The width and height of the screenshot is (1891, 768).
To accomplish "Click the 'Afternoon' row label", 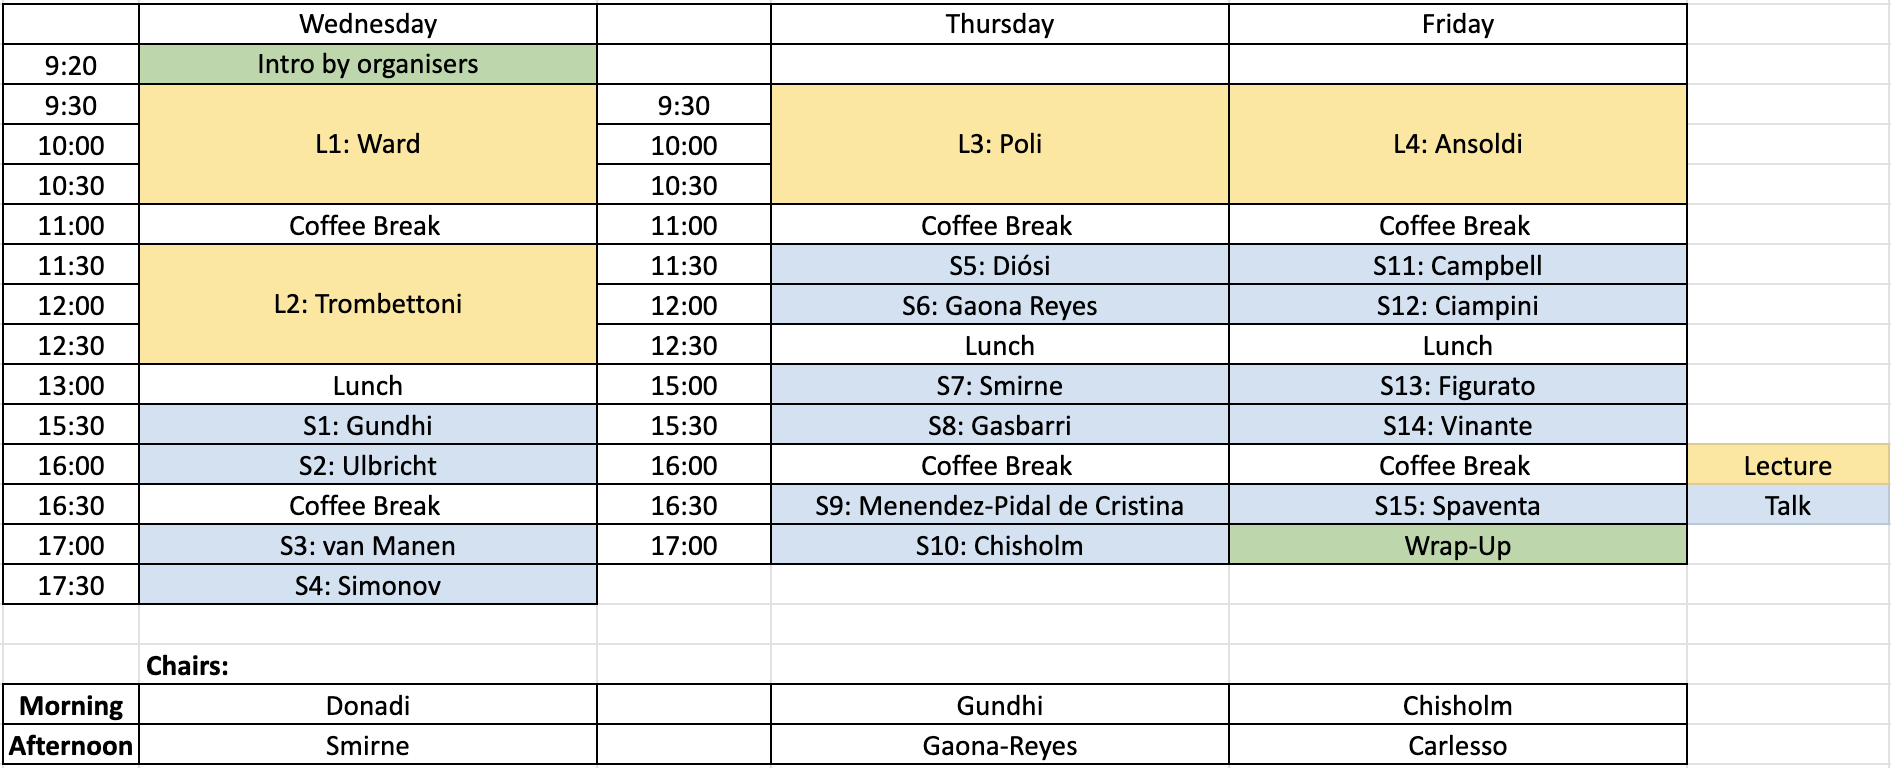I will coord(71,745).
